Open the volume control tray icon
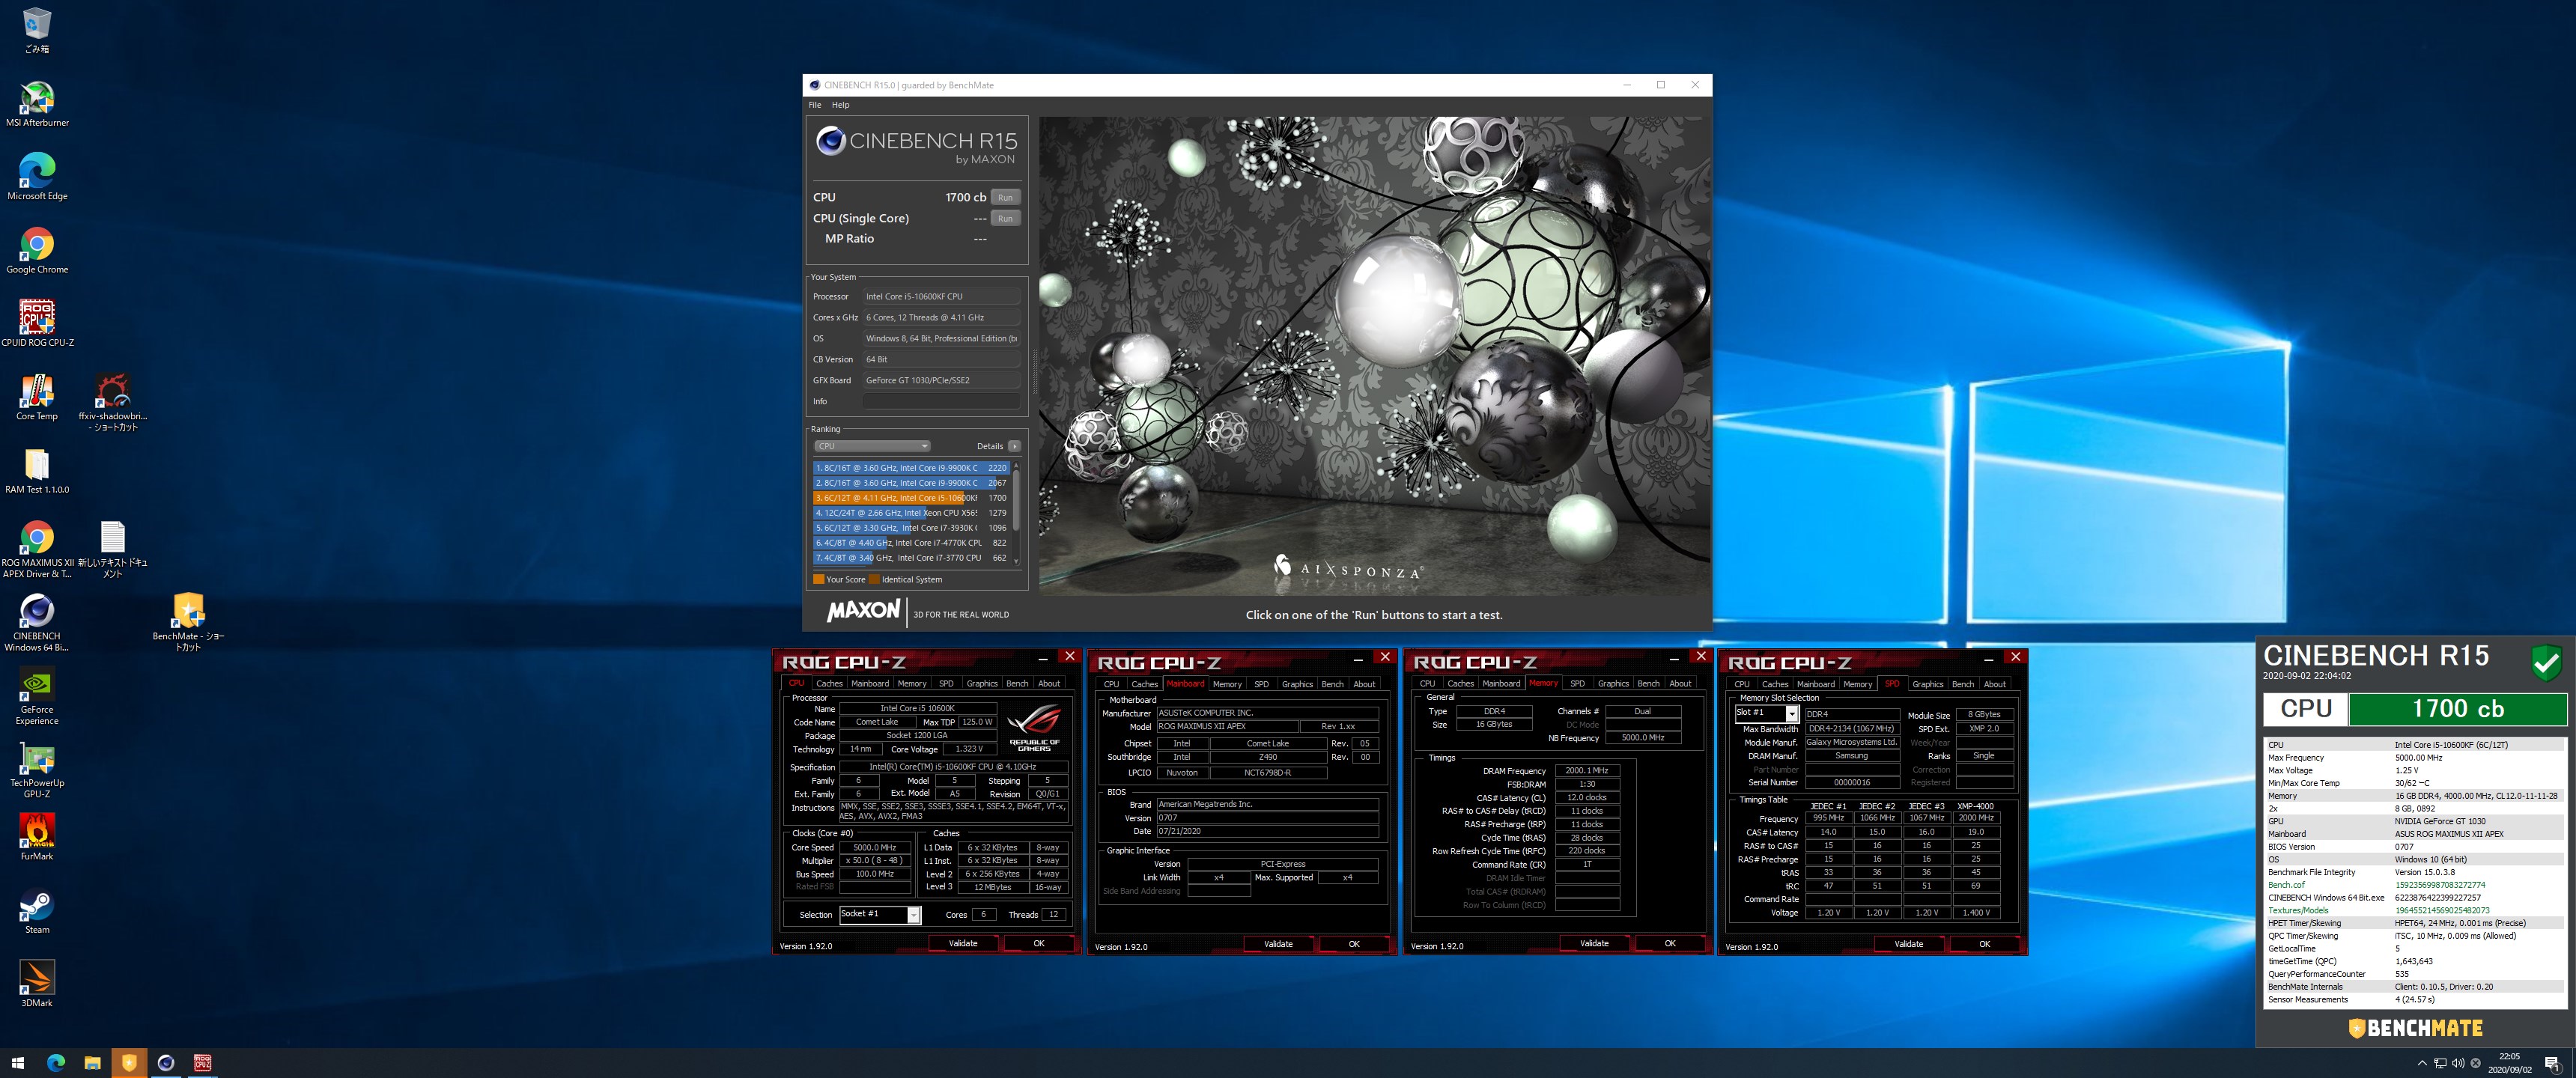Viewport: 2576px width, 1078px height. [2457, 1062]
